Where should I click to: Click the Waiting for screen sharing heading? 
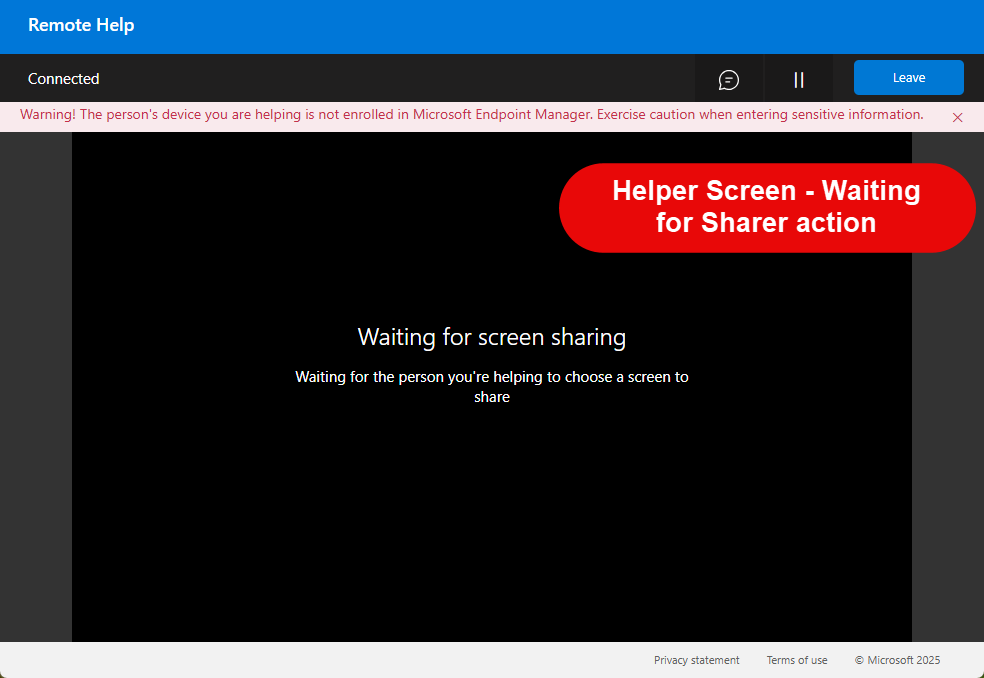(491, 337)
